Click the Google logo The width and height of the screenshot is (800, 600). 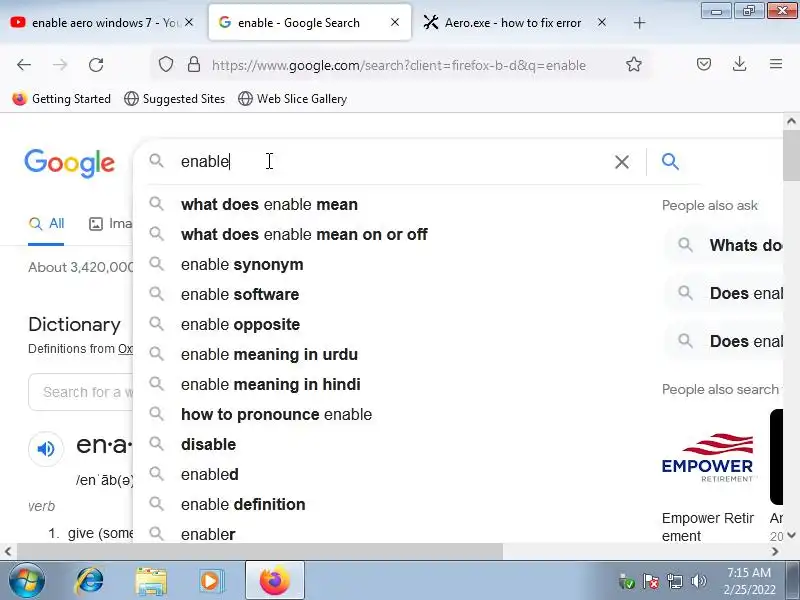[x=69, y=163]
